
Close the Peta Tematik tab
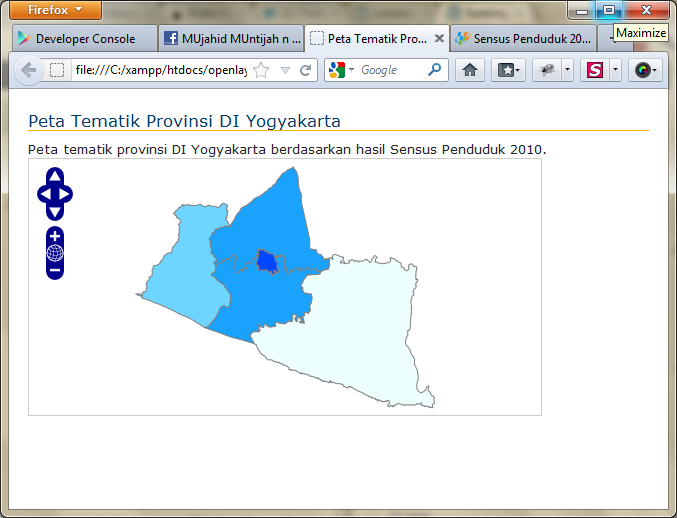(x=439, y=39)
